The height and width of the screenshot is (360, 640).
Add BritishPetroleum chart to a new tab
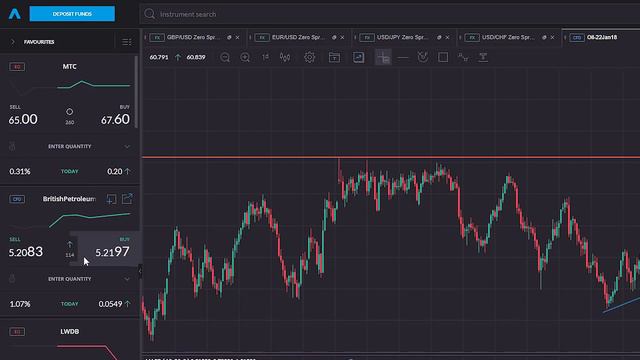(111, 199)
